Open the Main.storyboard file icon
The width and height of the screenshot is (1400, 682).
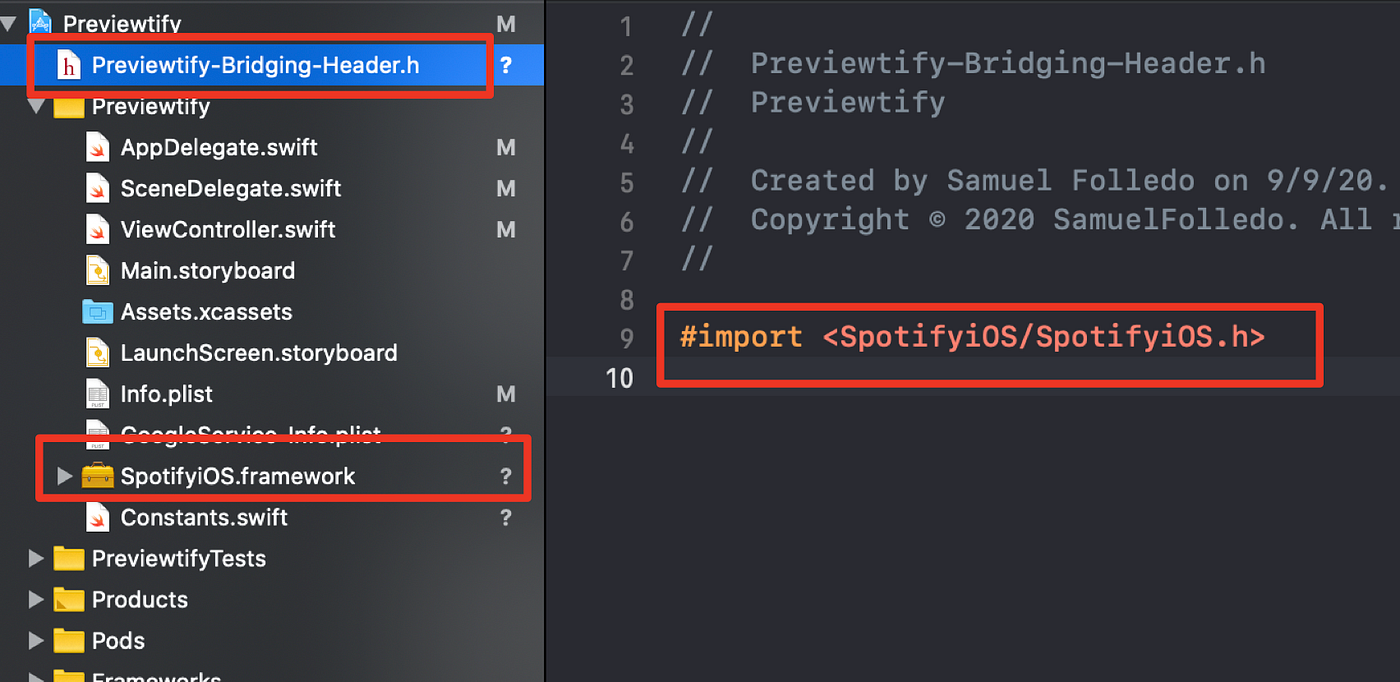97,270
